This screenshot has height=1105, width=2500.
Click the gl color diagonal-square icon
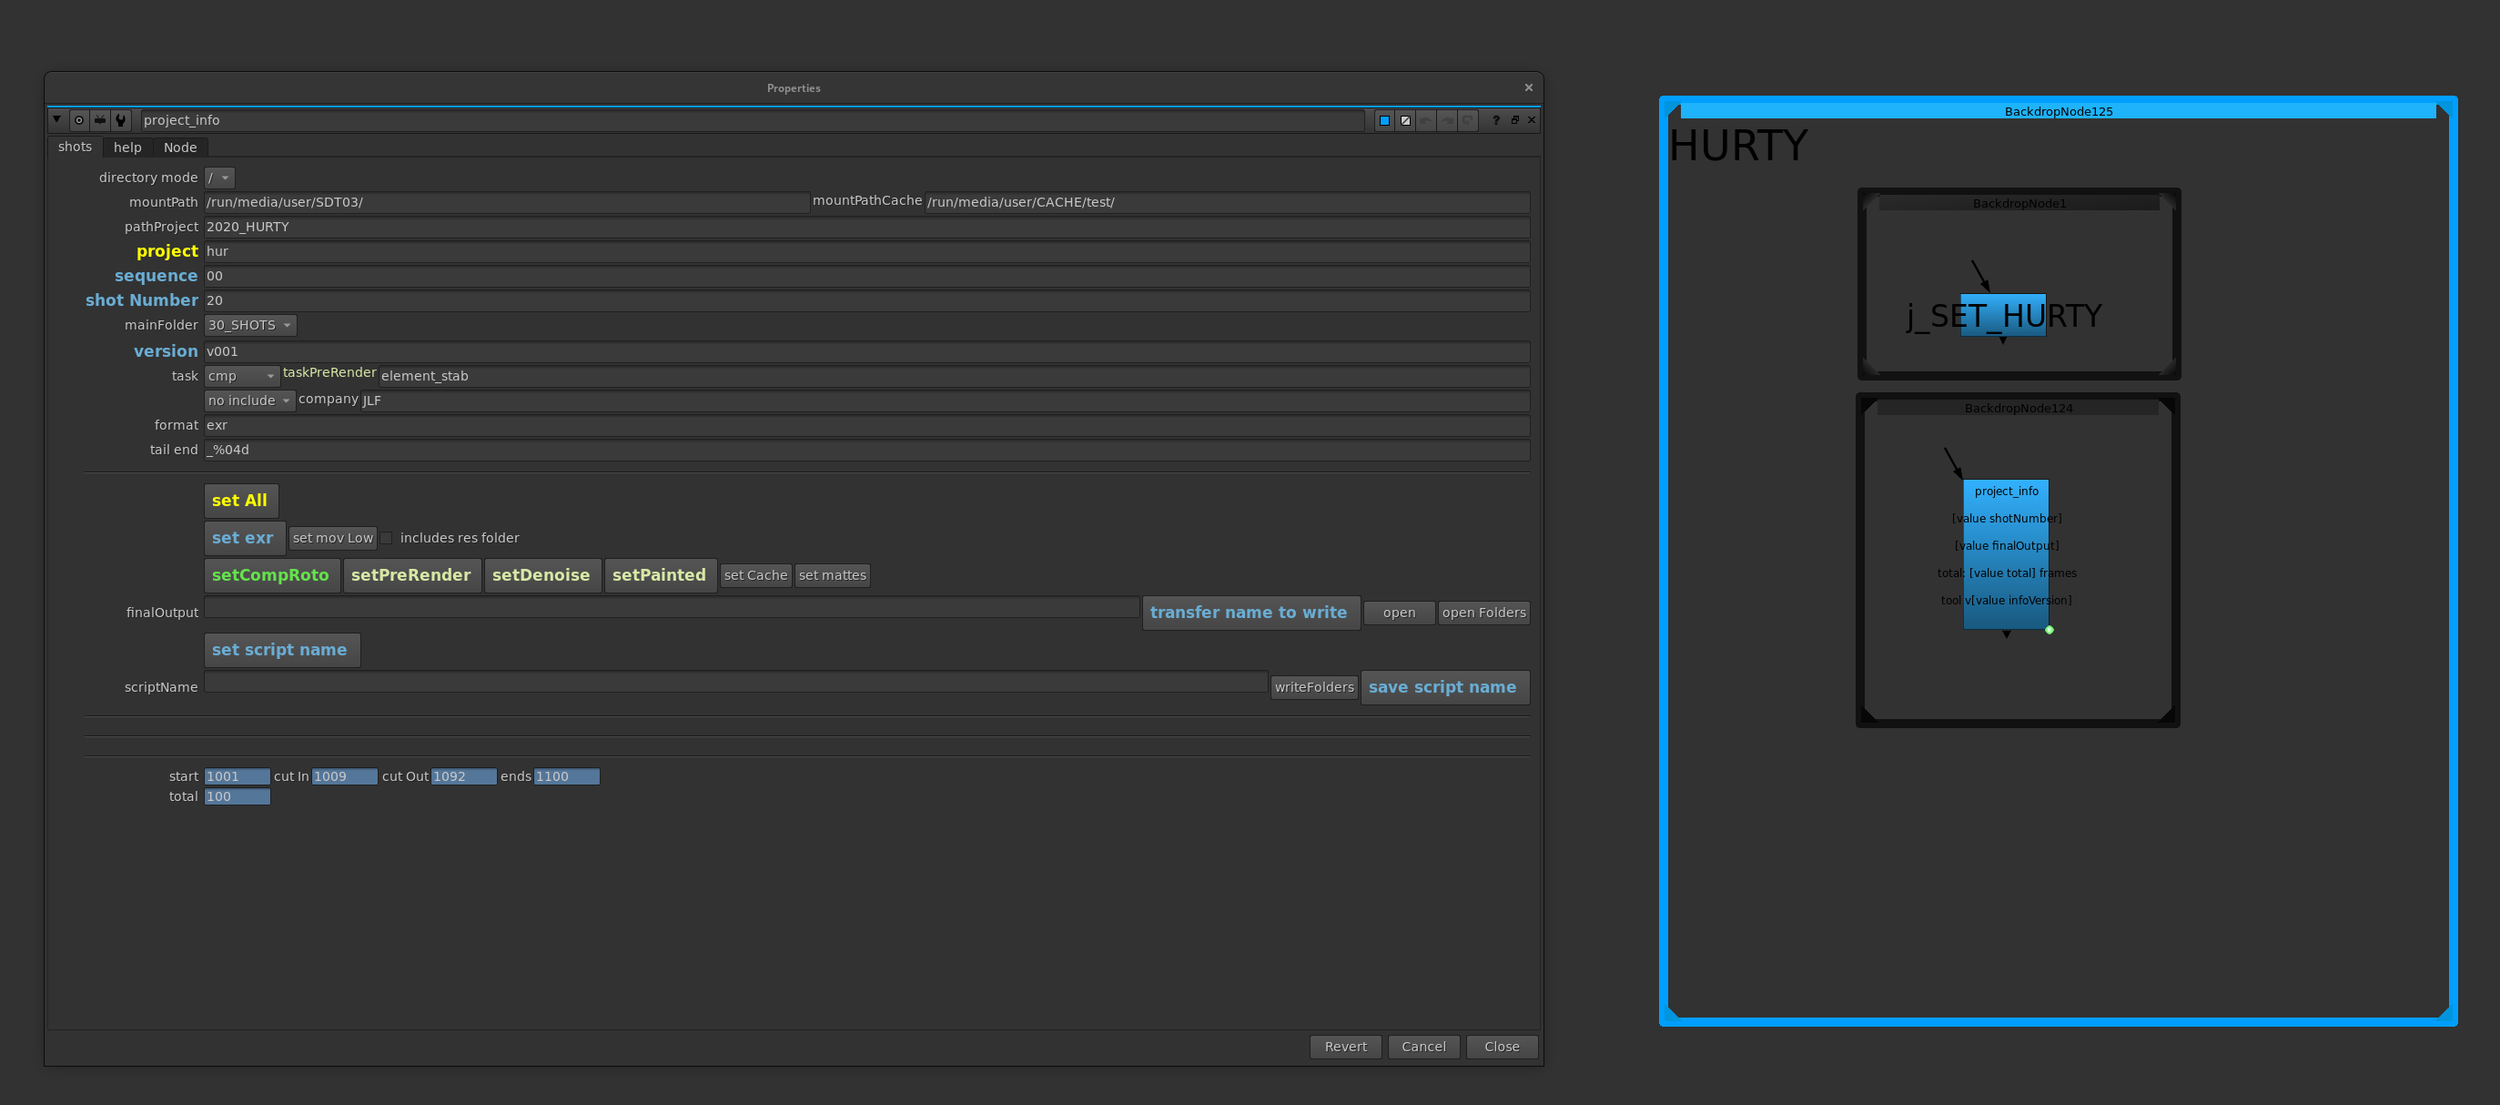coord(1406,120)
